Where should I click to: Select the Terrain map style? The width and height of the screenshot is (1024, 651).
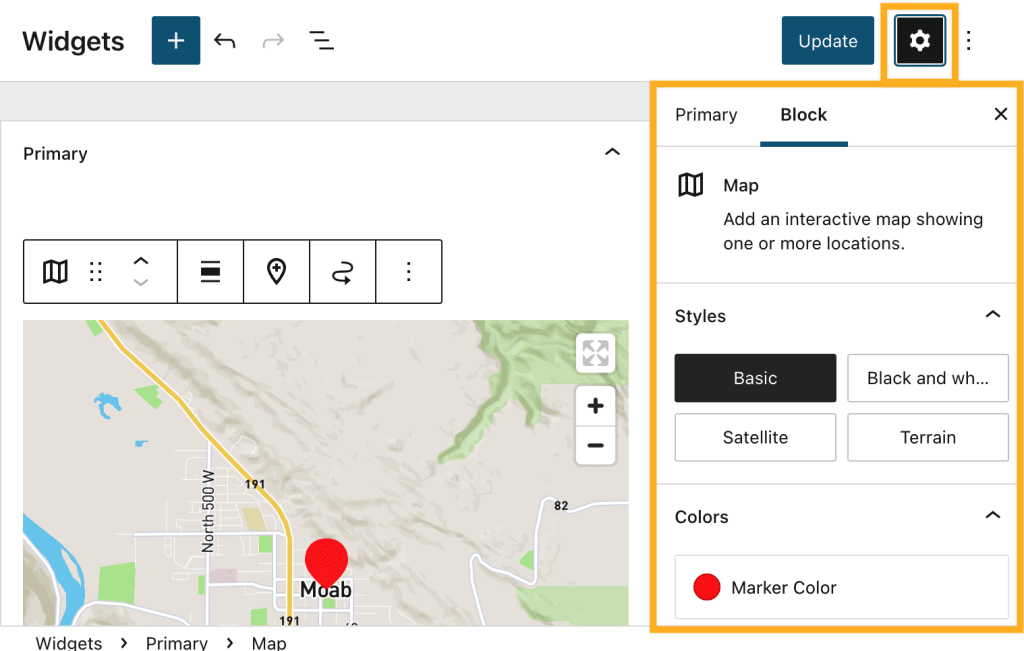[x=927, y=437]
